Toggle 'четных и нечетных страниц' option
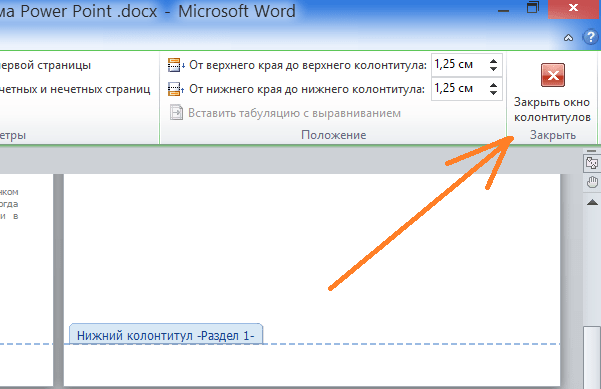Image resolution: width=601 pixels, height=389 pixels. pos(75,89)
